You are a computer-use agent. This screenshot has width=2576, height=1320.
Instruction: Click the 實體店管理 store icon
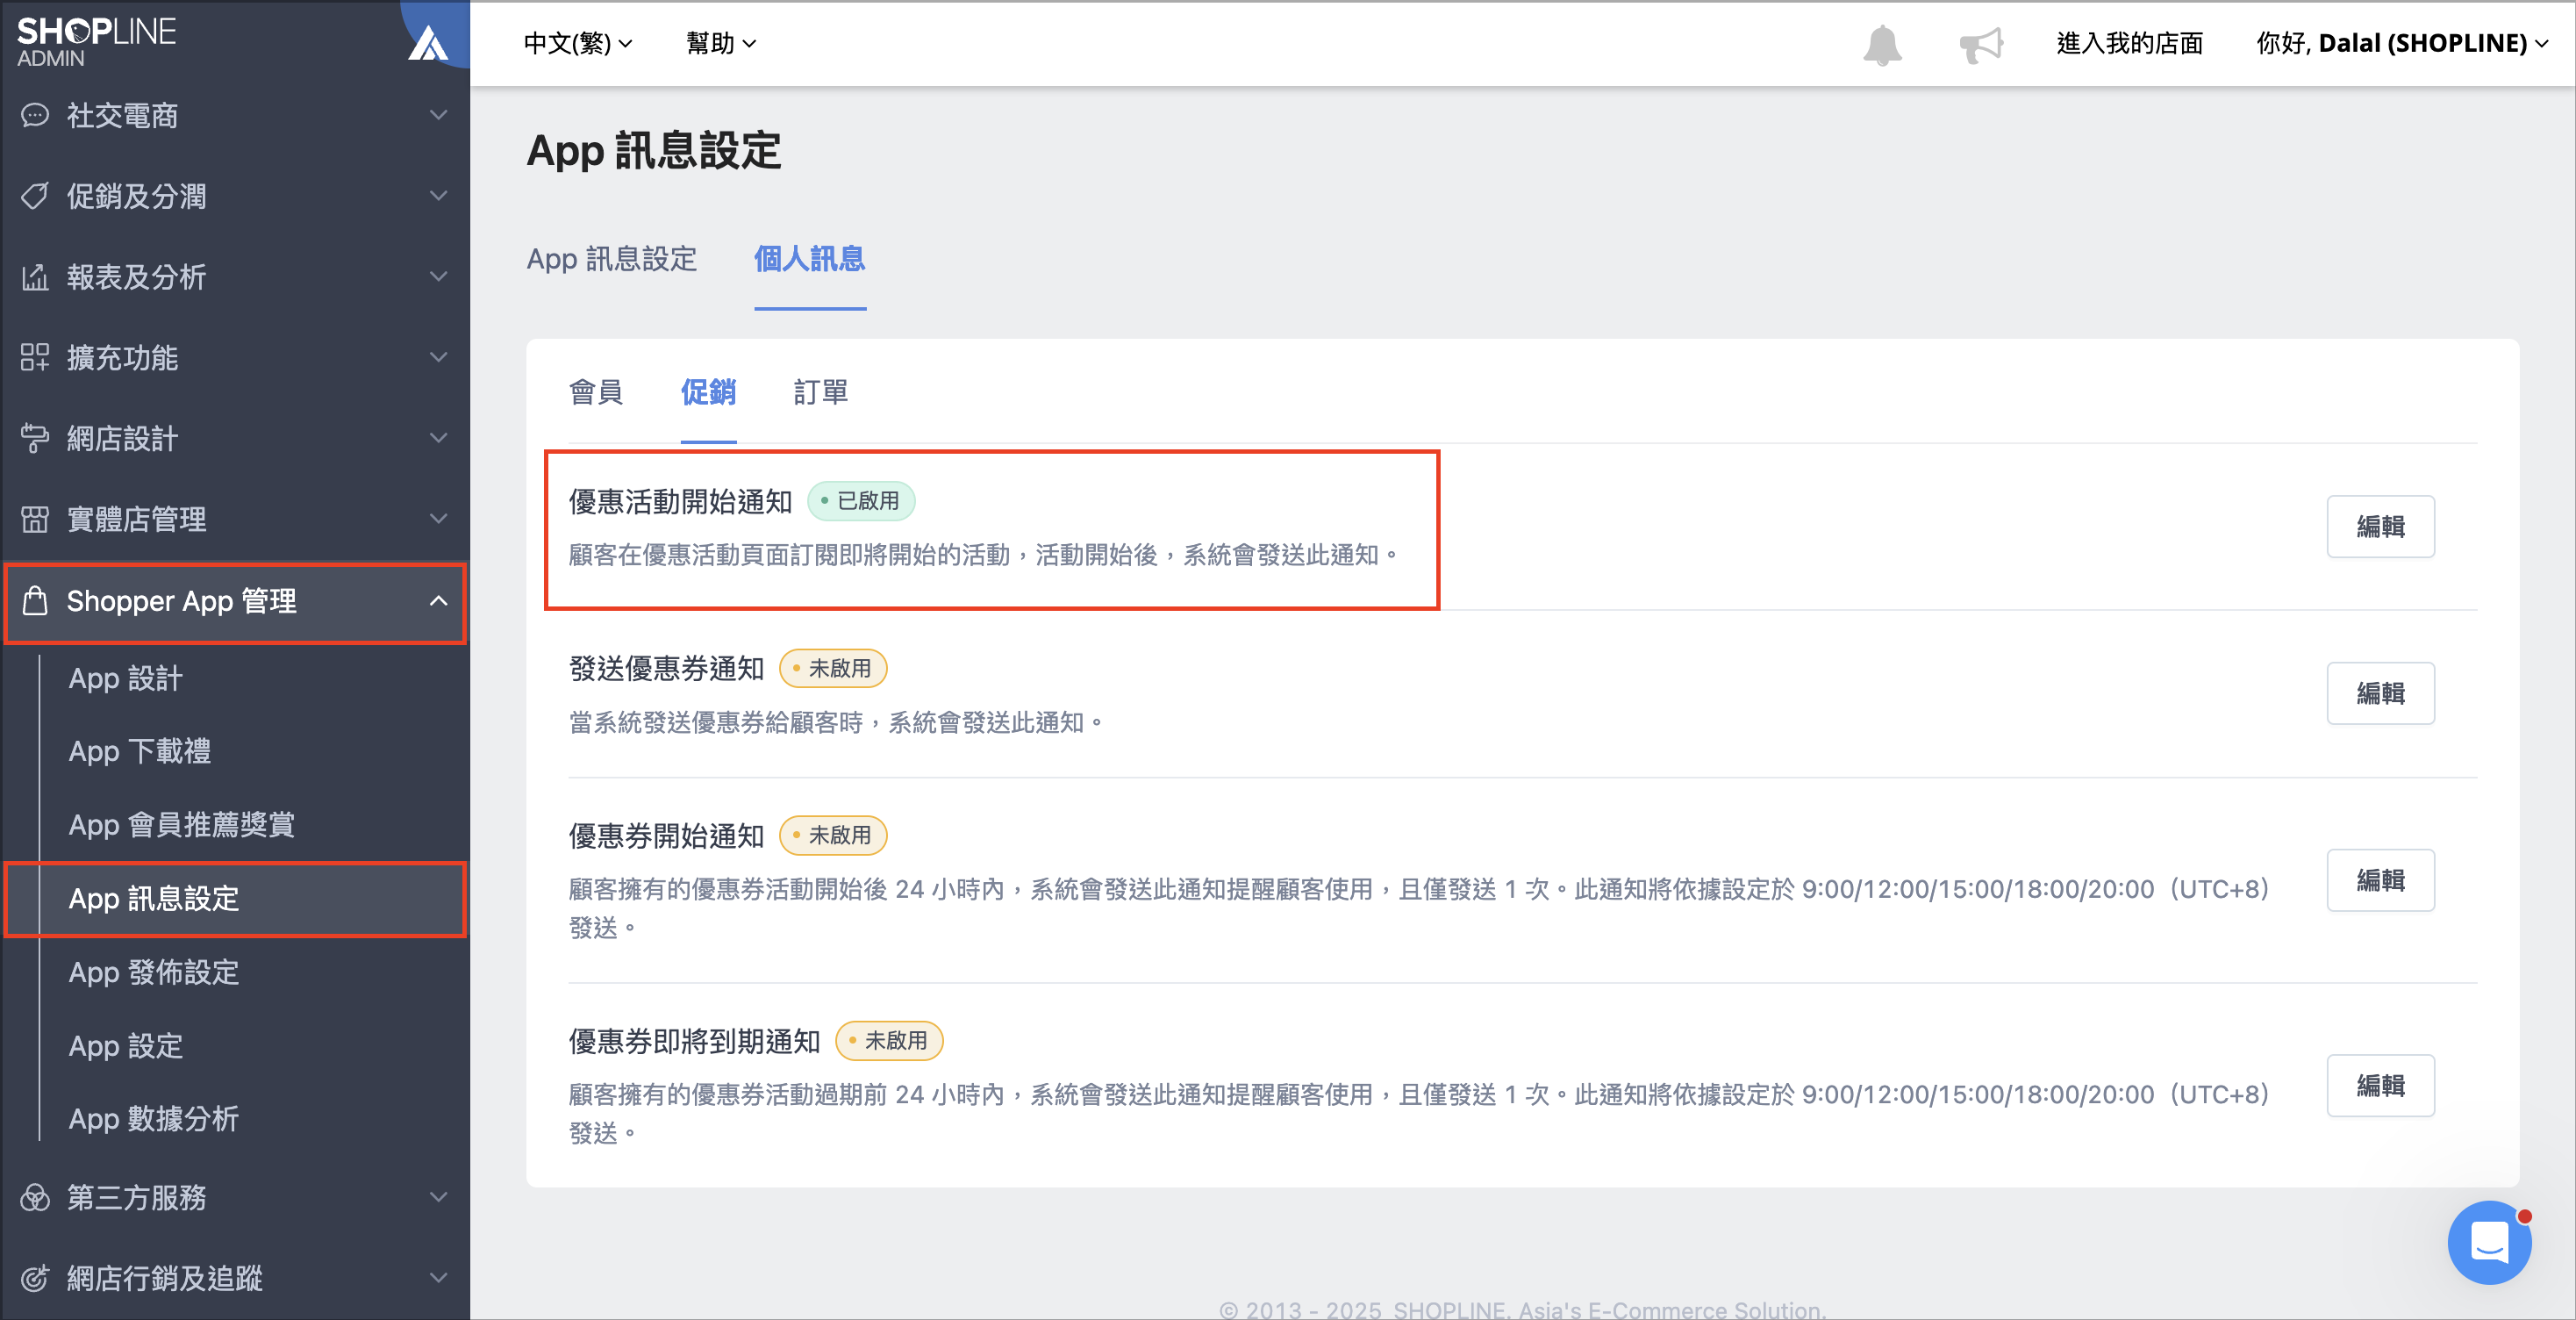[35, 519]
